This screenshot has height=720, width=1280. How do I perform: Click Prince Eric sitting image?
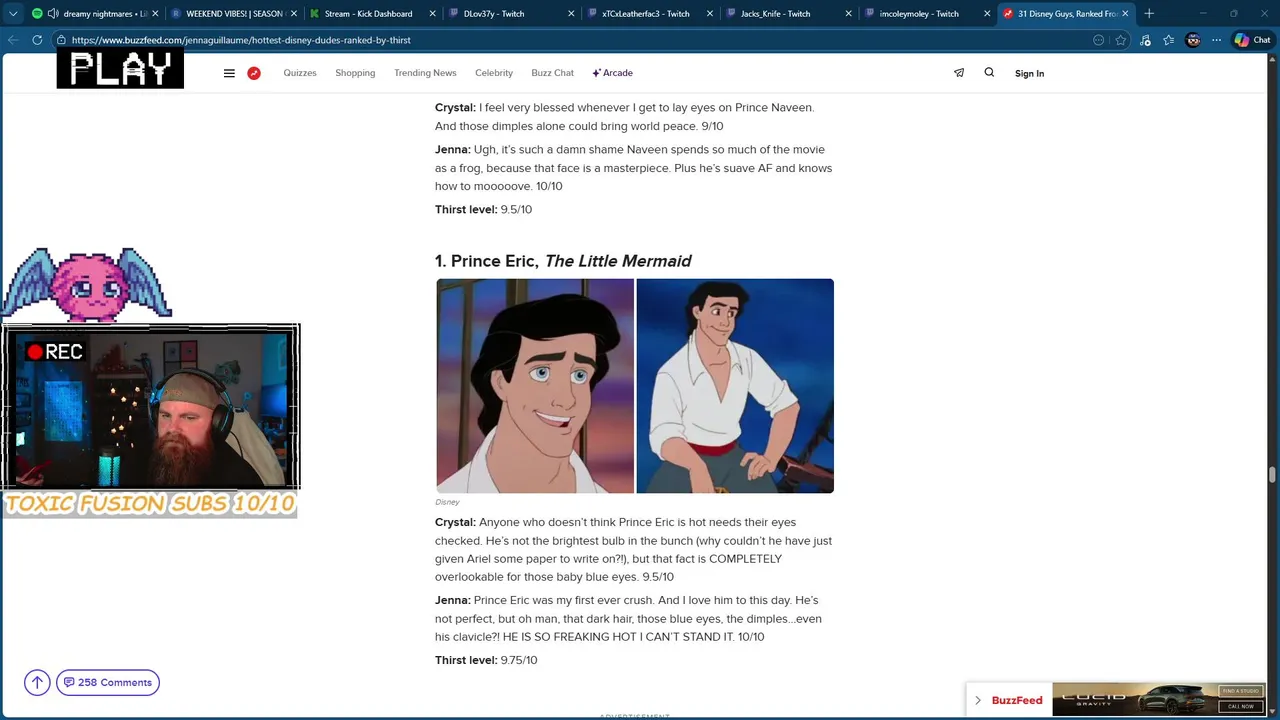[735, 386]
